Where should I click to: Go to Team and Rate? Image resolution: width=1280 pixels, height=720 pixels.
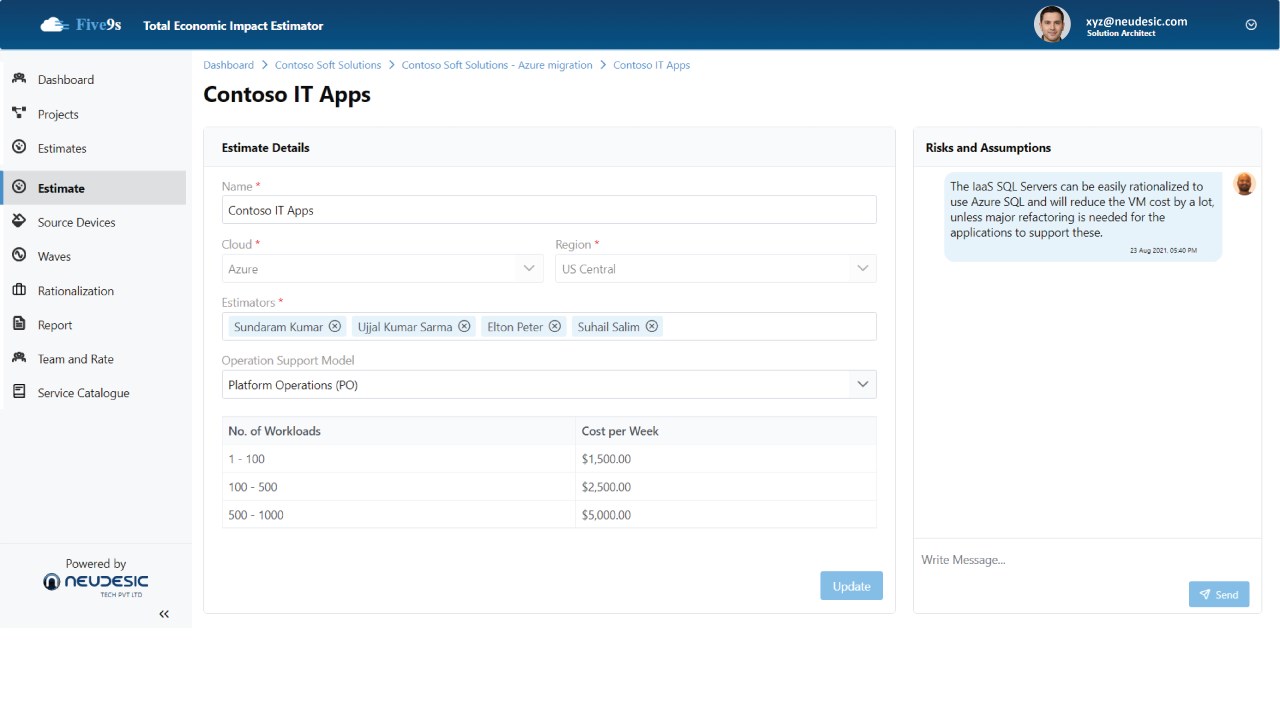coord(76,359)
